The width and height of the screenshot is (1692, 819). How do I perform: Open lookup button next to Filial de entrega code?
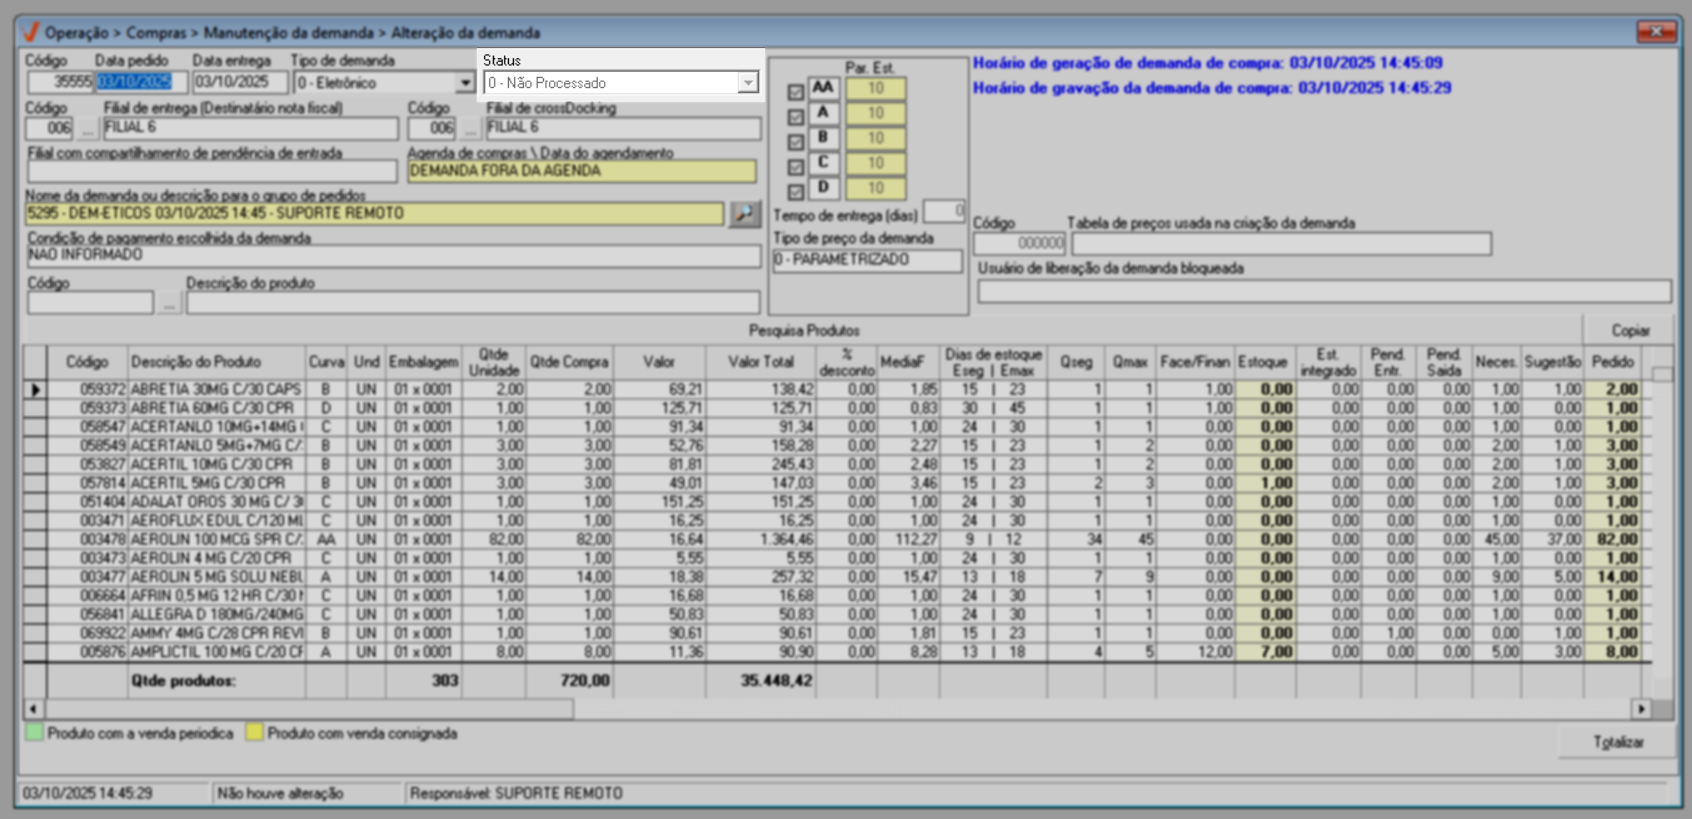coord(88,129)
